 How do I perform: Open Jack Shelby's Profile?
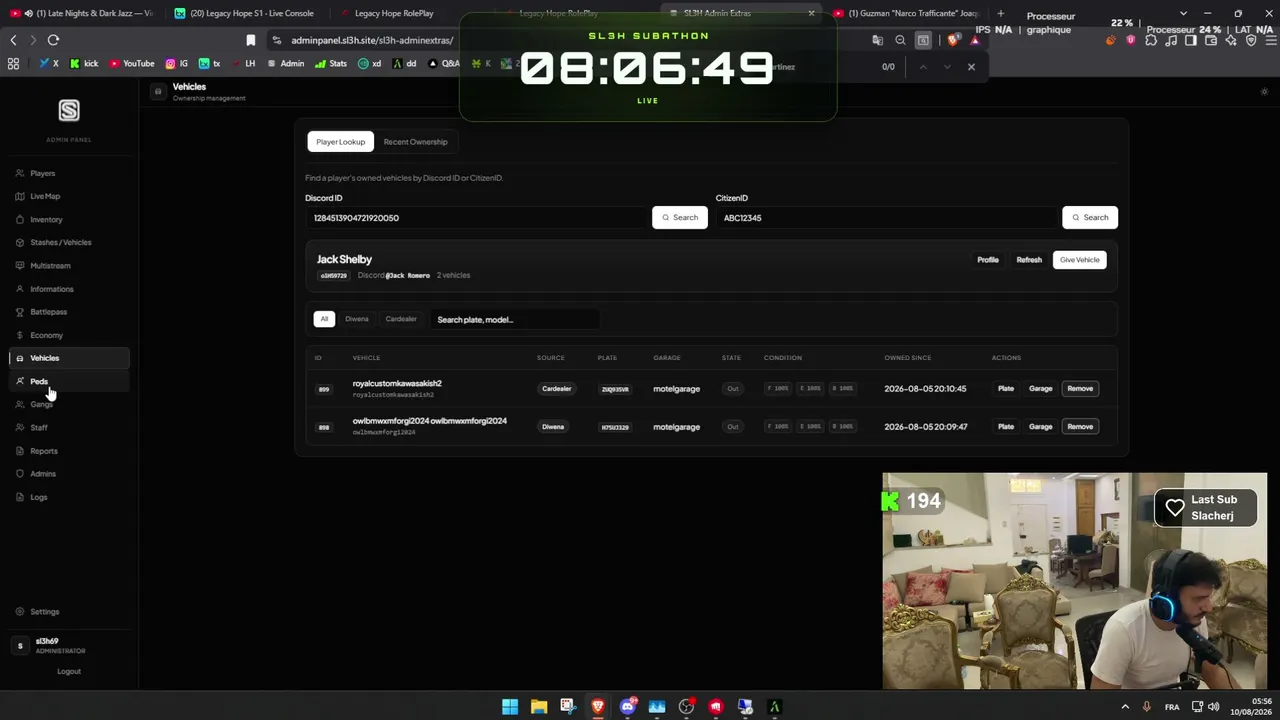point(988,260)
